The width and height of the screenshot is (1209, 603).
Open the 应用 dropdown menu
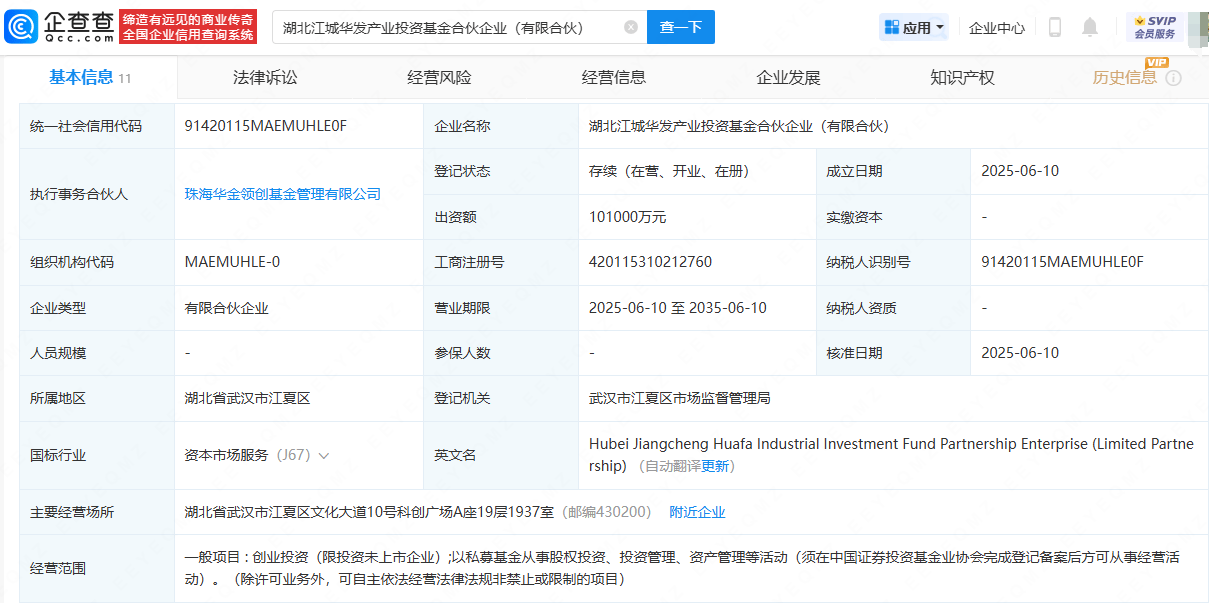[914, 27]
